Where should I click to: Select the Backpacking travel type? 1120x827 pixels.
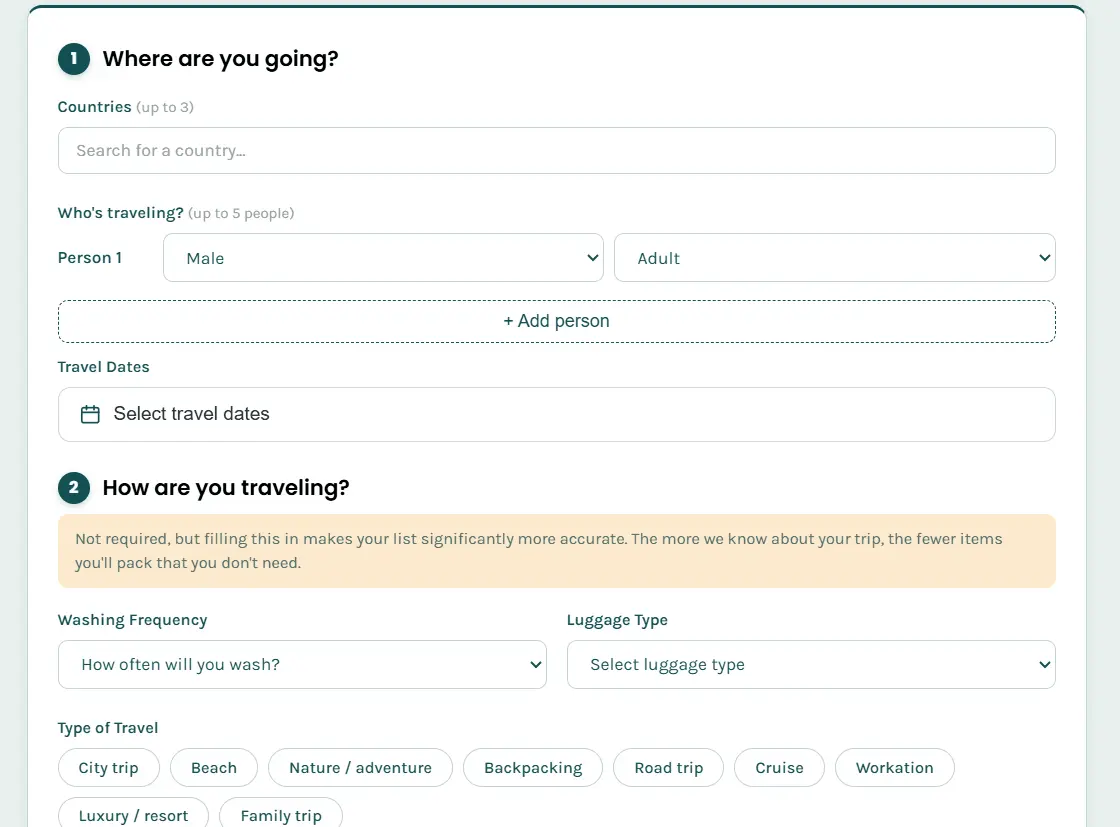533,768
